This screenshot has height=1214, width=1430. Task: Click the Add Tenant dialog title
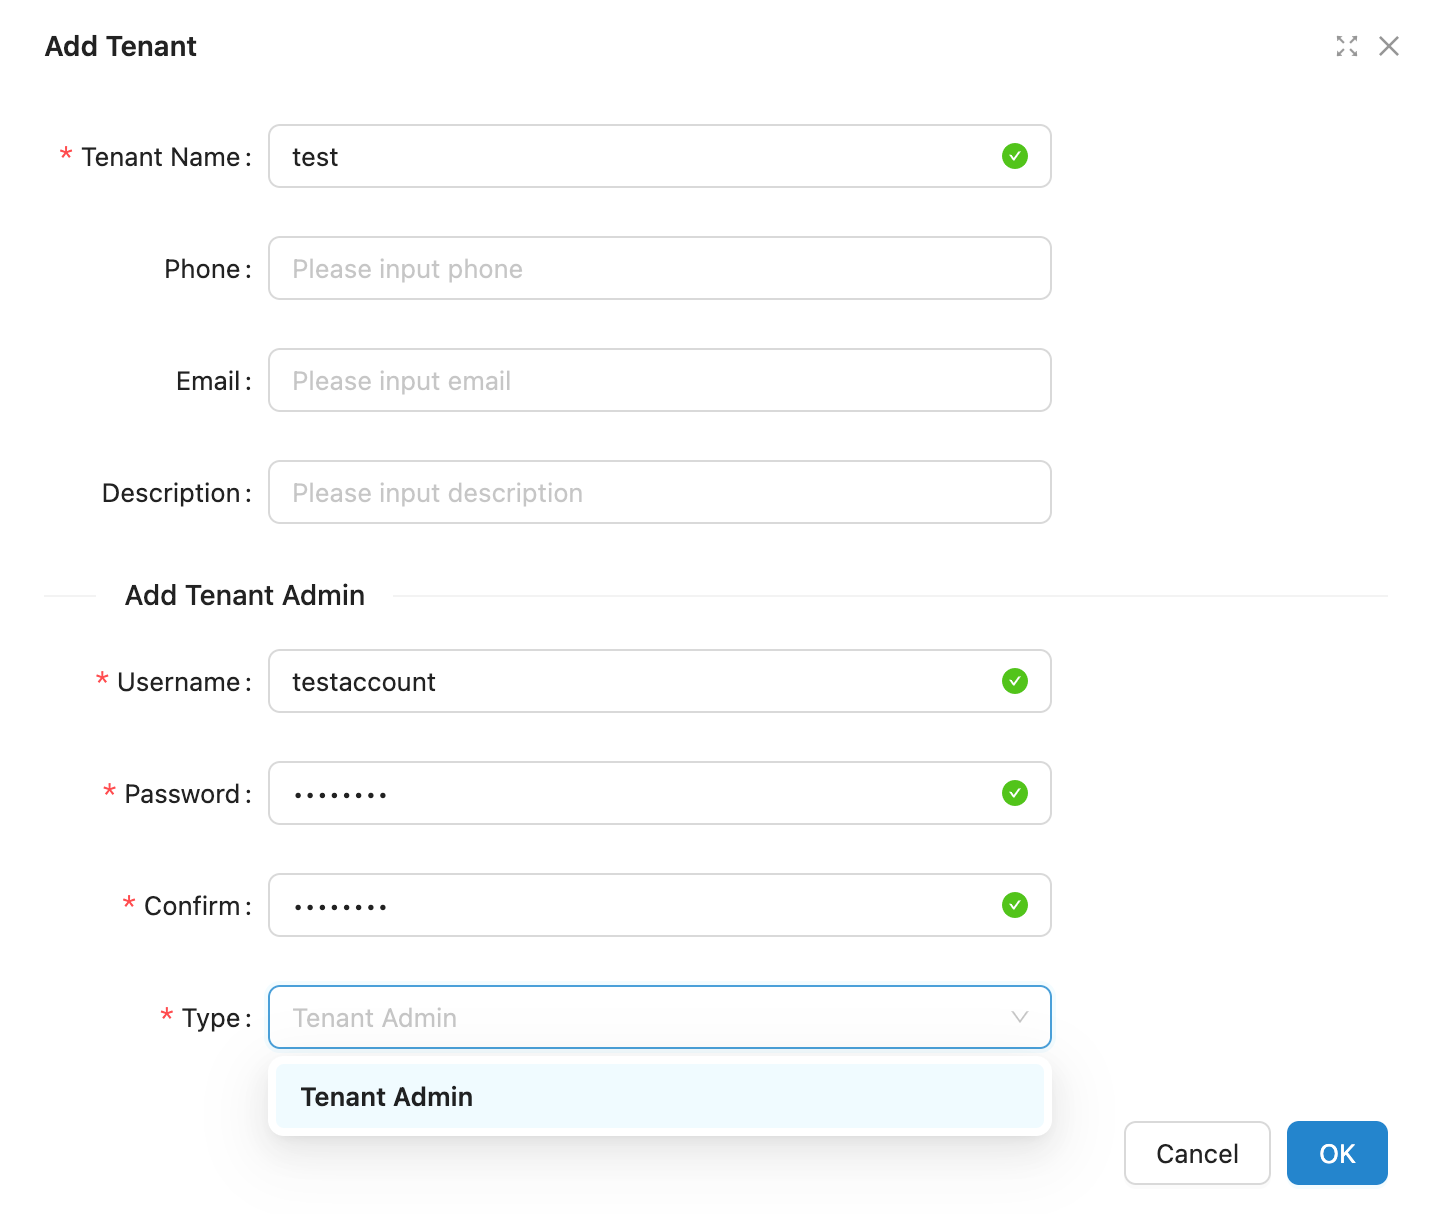click(121, 46)
